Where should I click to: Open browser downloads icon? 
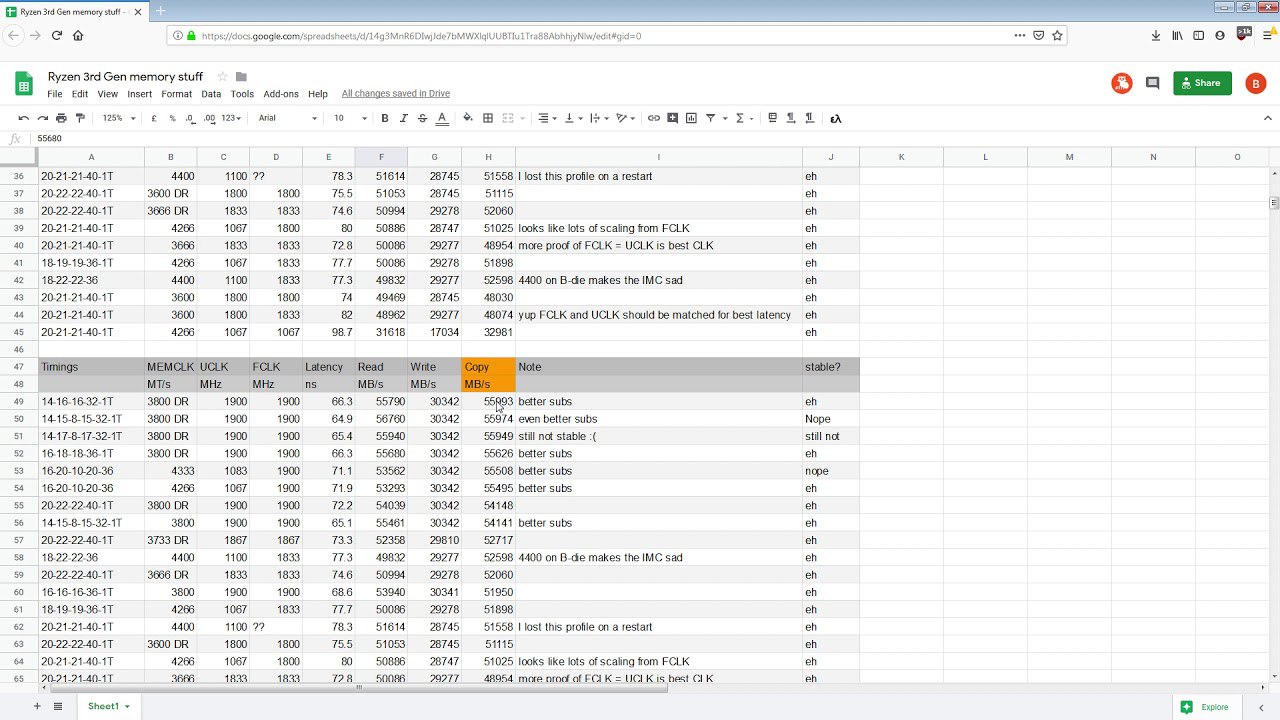pos(1156,35)
